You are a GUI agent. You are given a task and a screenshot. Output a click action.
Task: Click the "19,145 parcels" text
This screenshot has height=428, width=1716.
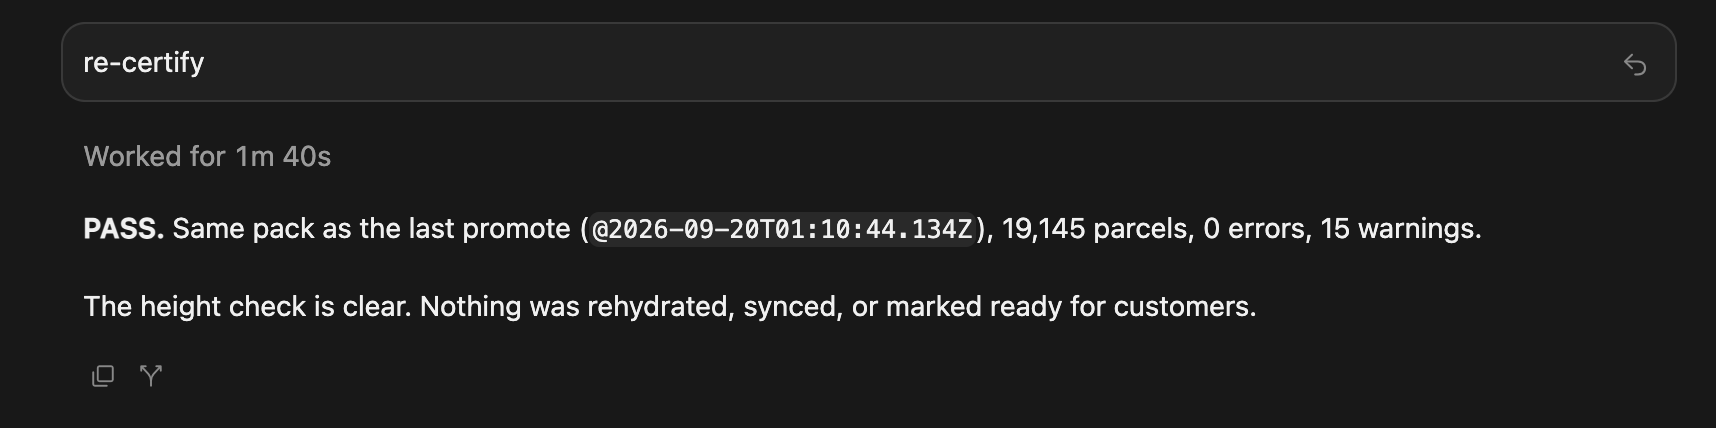coord(1093,229)
